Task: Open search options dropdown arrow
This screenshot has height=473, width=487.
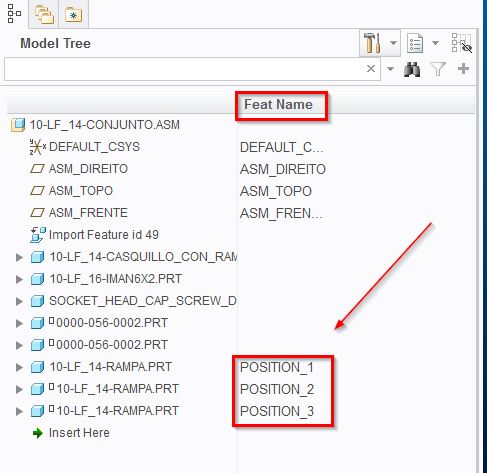Action: (x=390, y=69)
